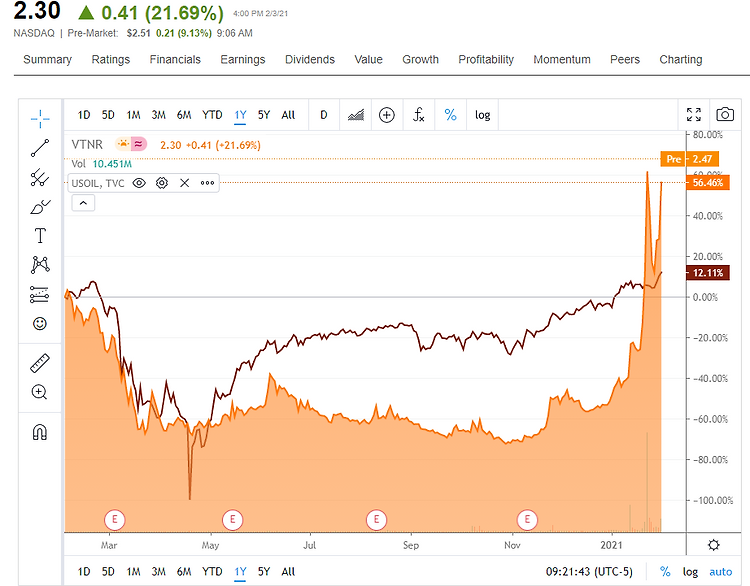Select the pitchfork drawing tool
The image size is (750, 586).
[x=40, y=177]
